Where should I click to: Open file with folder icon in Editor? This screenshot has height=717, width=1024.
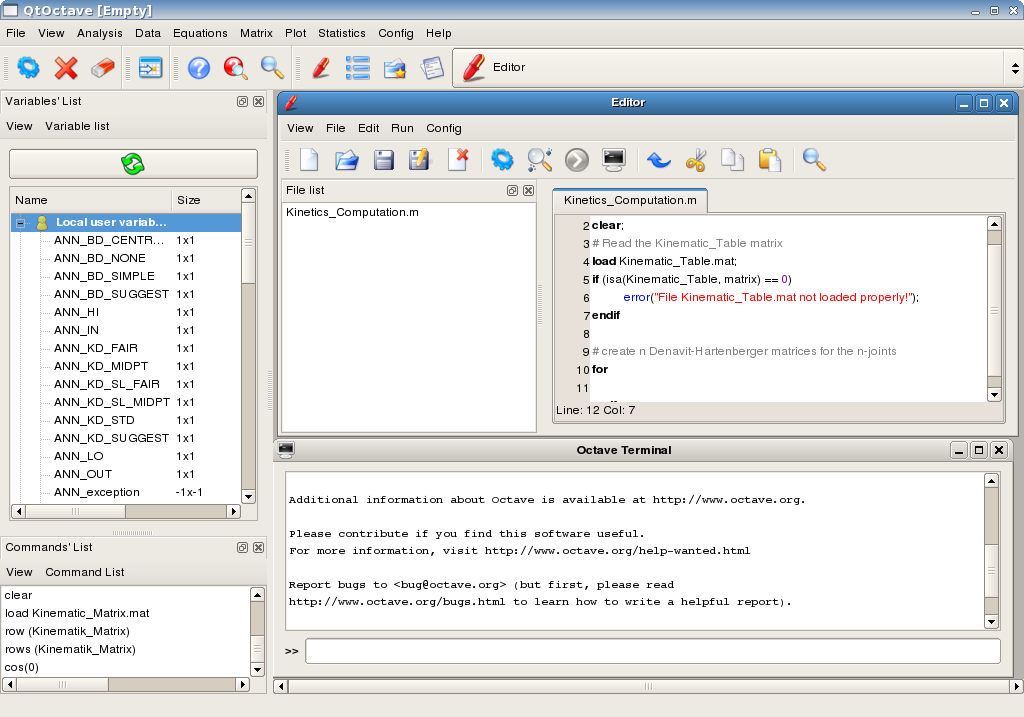coord(347,159)
